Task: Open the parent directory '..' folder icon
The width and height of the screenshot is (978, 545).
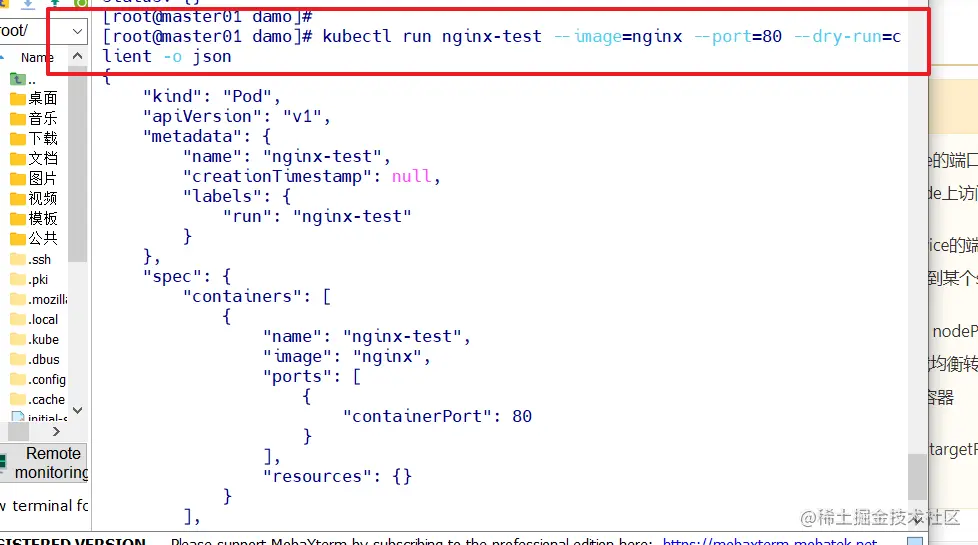Action: click(17, 79)
